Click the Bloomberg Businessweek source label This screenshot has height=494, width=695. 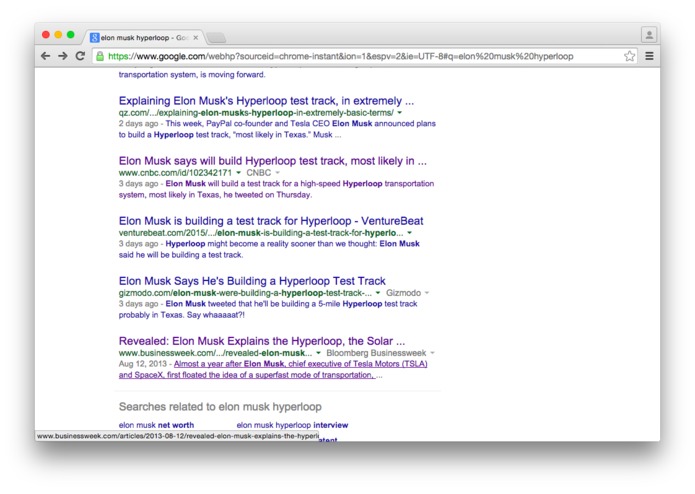[x=376, y=353]
